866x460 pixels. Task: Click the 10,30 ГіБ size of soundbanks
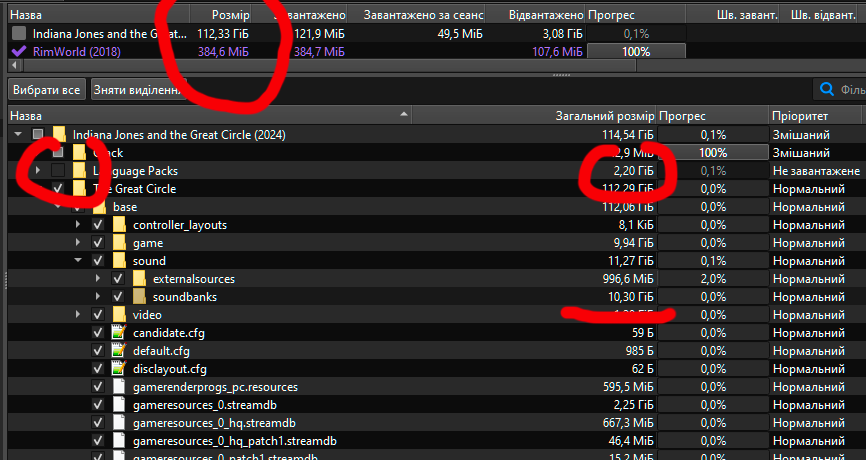pos(630,297)
